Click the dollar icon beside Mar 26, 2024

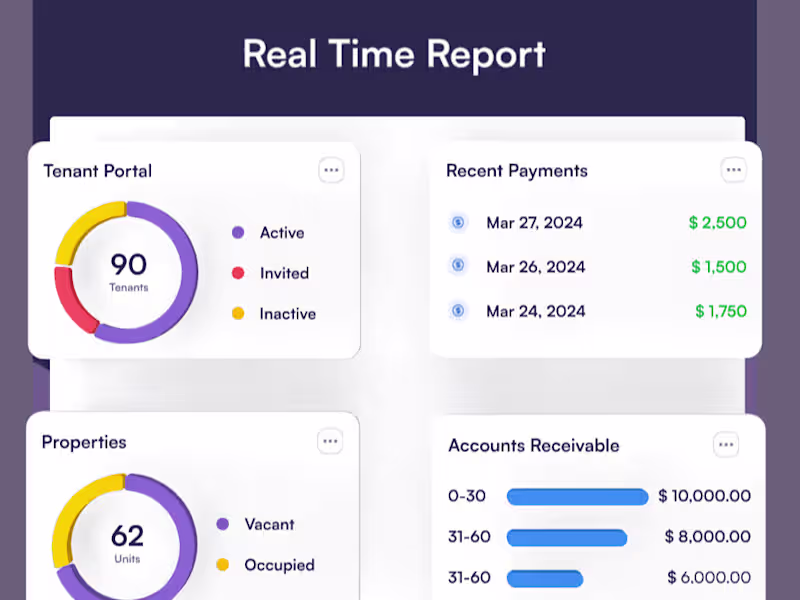click(x=458, y=265)
